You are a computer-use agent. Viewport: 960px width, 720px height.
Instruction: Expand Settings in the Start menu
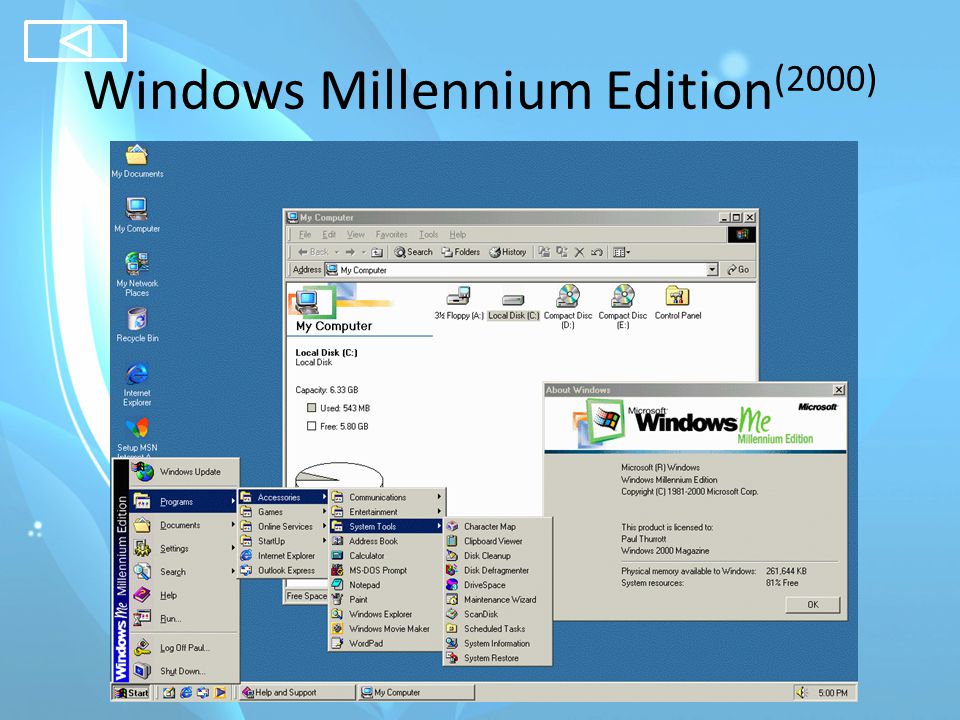click(184, 548)
